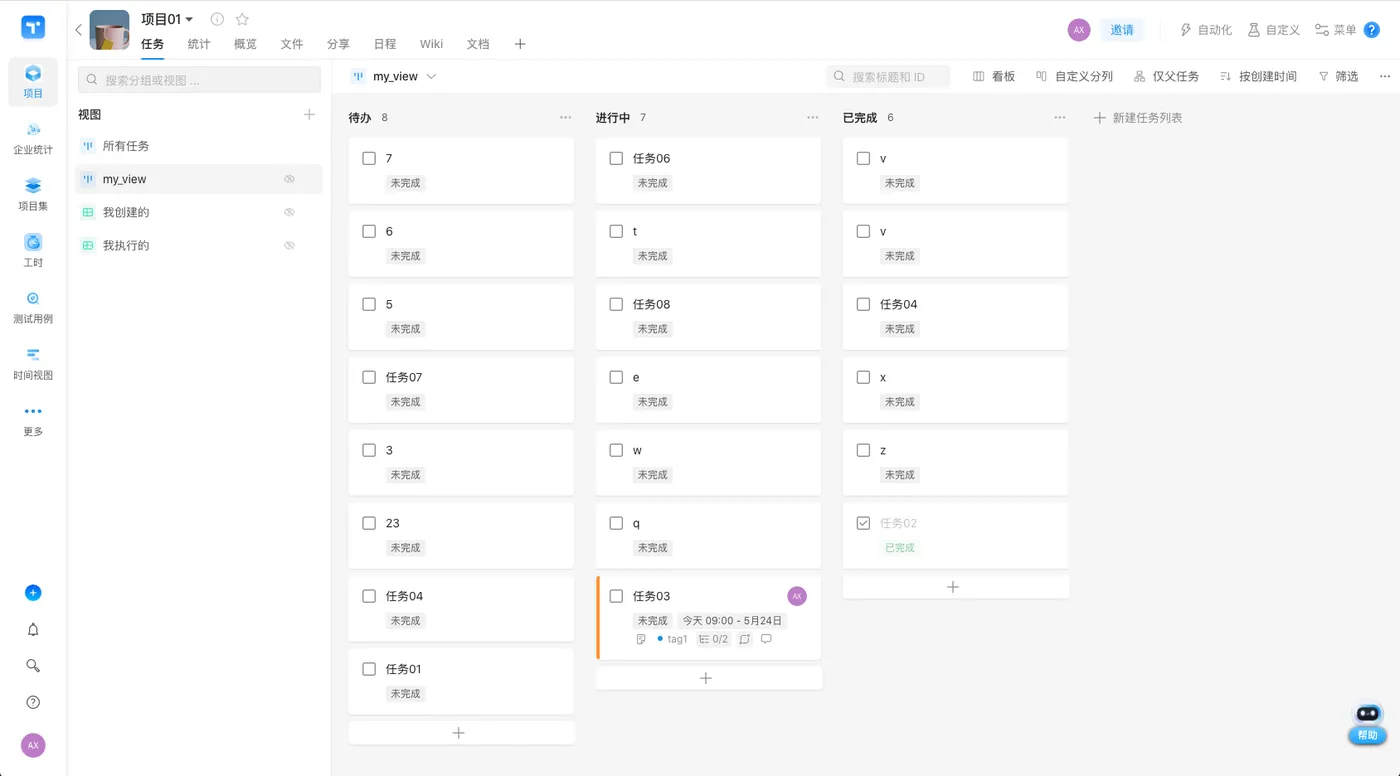Toggle visibility of 我创建的 view
1400x776 pixels.
[289, 212]
